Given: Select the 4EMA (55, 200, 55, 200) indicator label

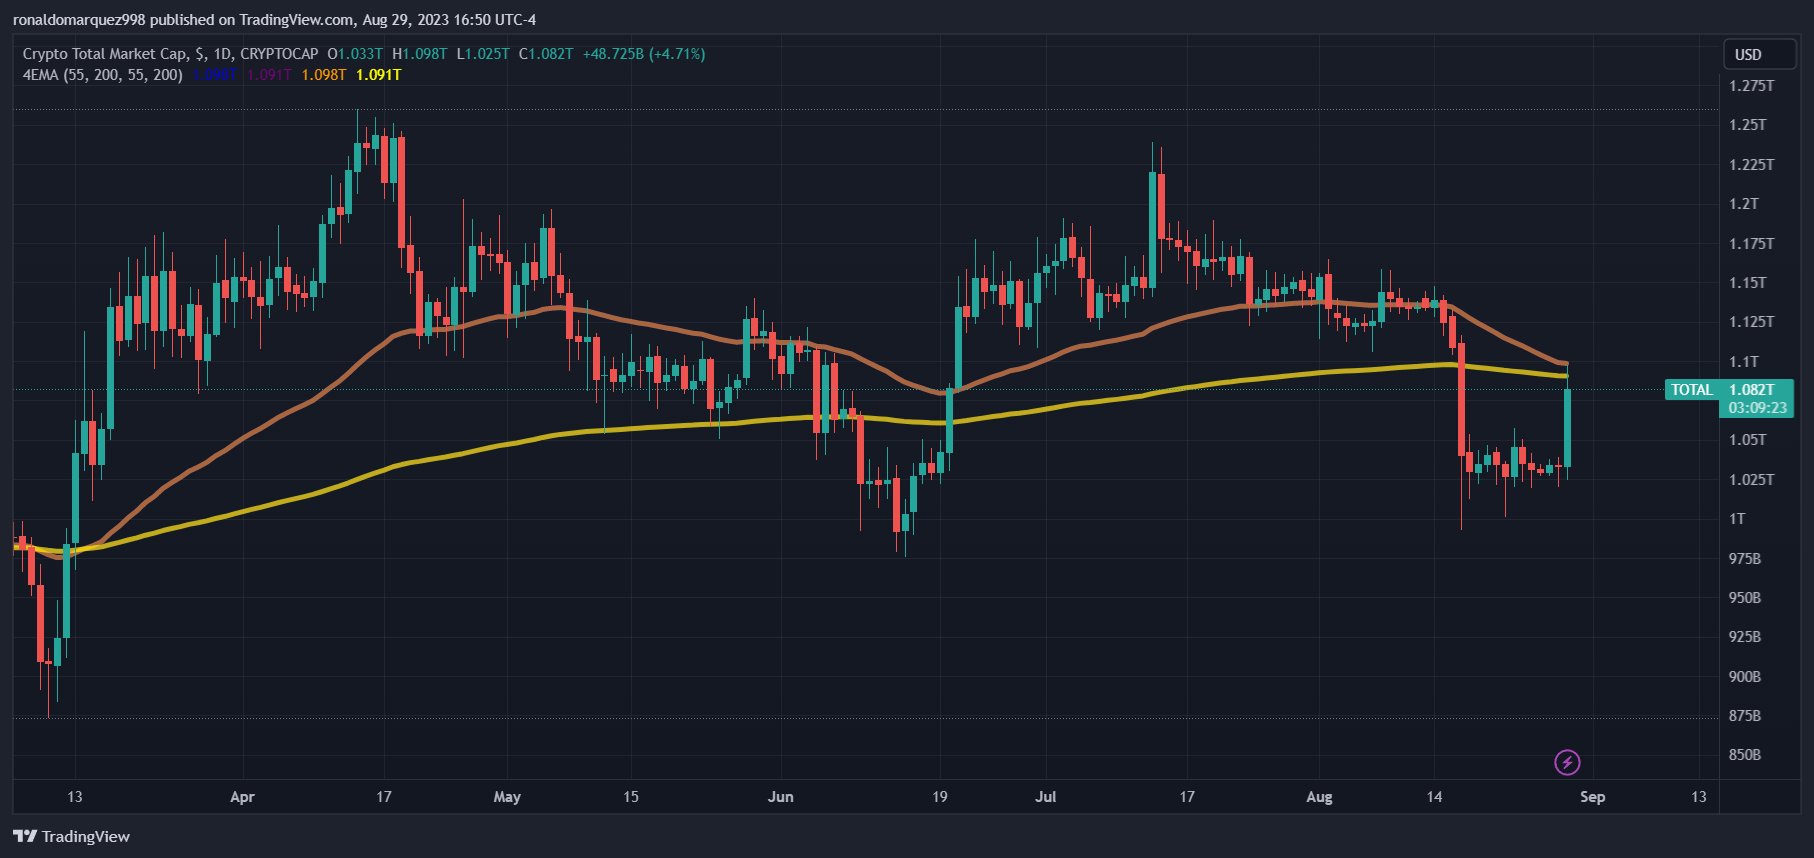Looking at the screenshot, I should [103, 75].
